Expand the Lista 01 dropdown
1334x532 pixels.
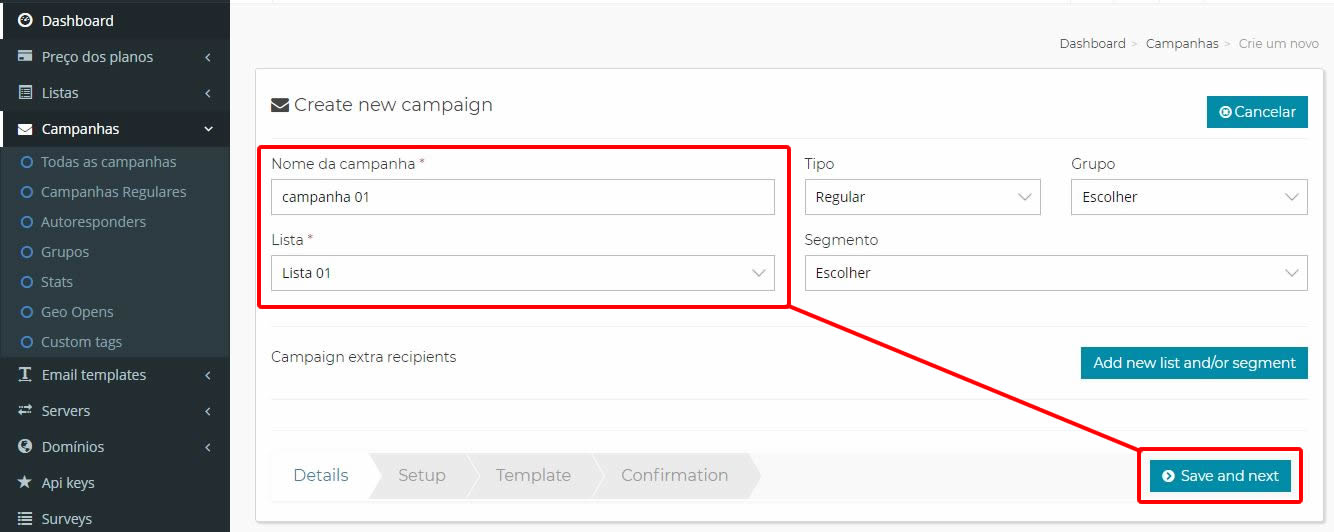pos(523,273)
